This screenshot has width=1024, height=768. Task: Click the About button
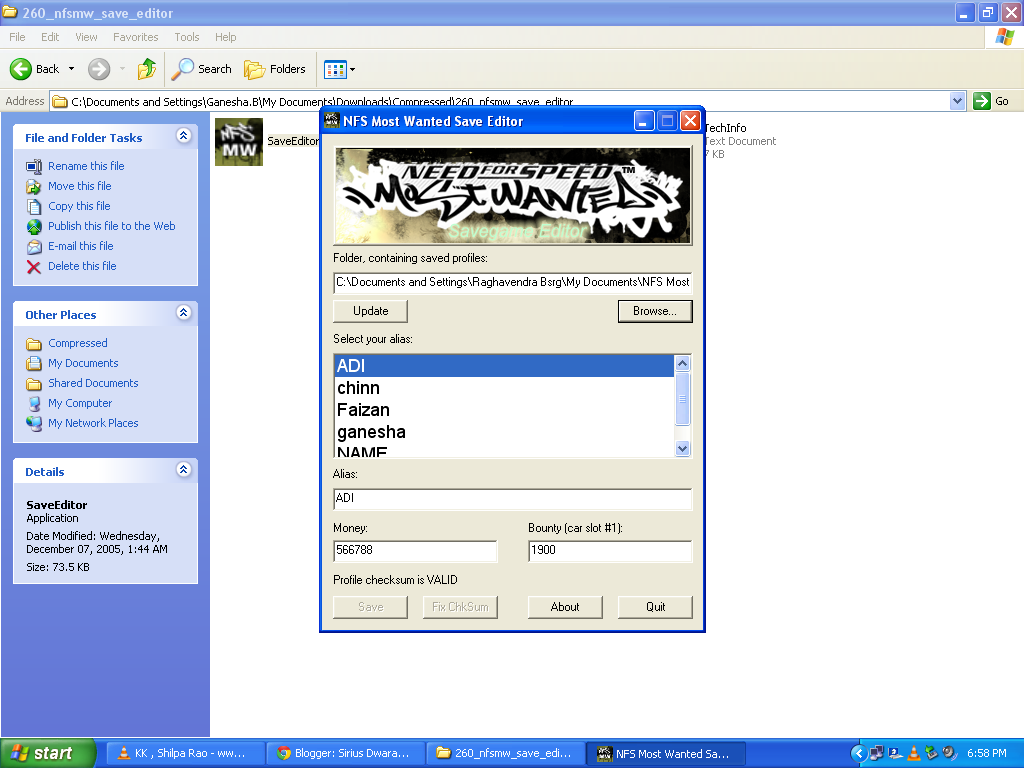click(x=565, y=607)
